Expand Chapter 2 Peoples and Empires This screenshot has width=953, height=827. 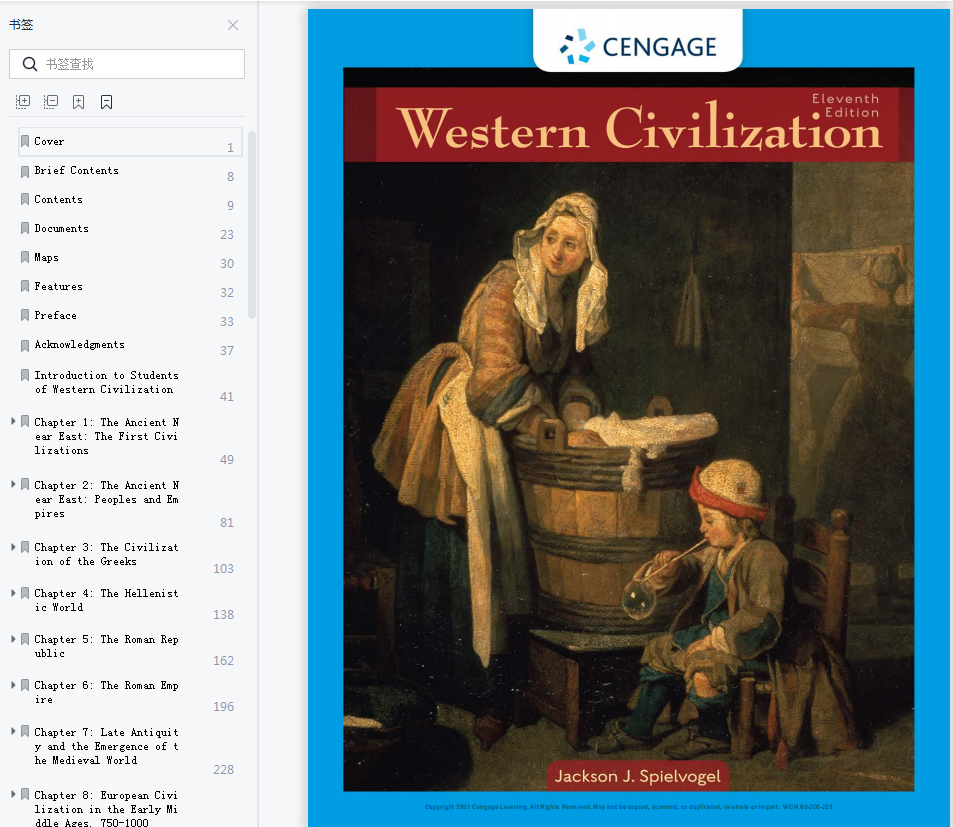pyautogui.click(x=13, y=484)
